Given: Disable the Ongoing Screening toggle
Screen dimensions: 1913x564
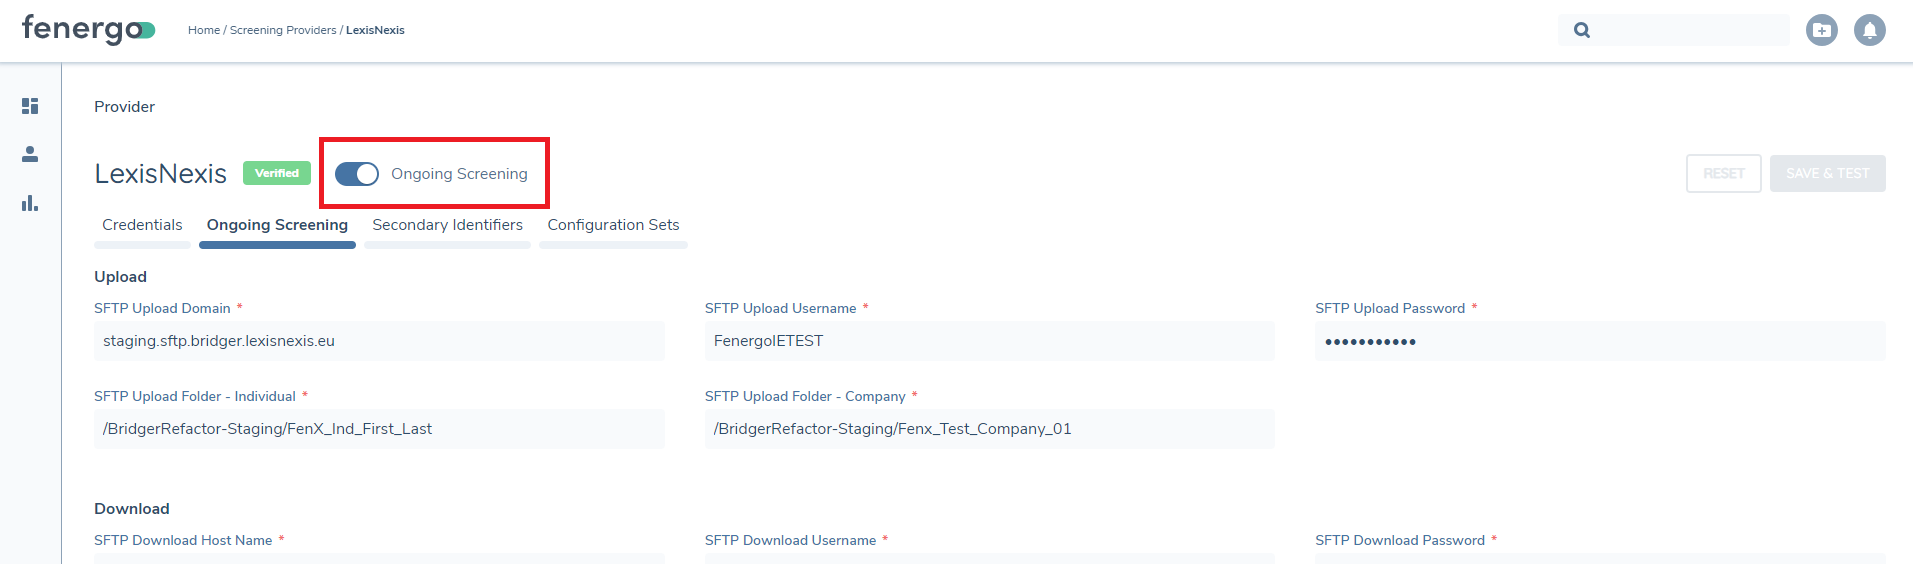Looking at the screenshot, I should coord(357,174).
